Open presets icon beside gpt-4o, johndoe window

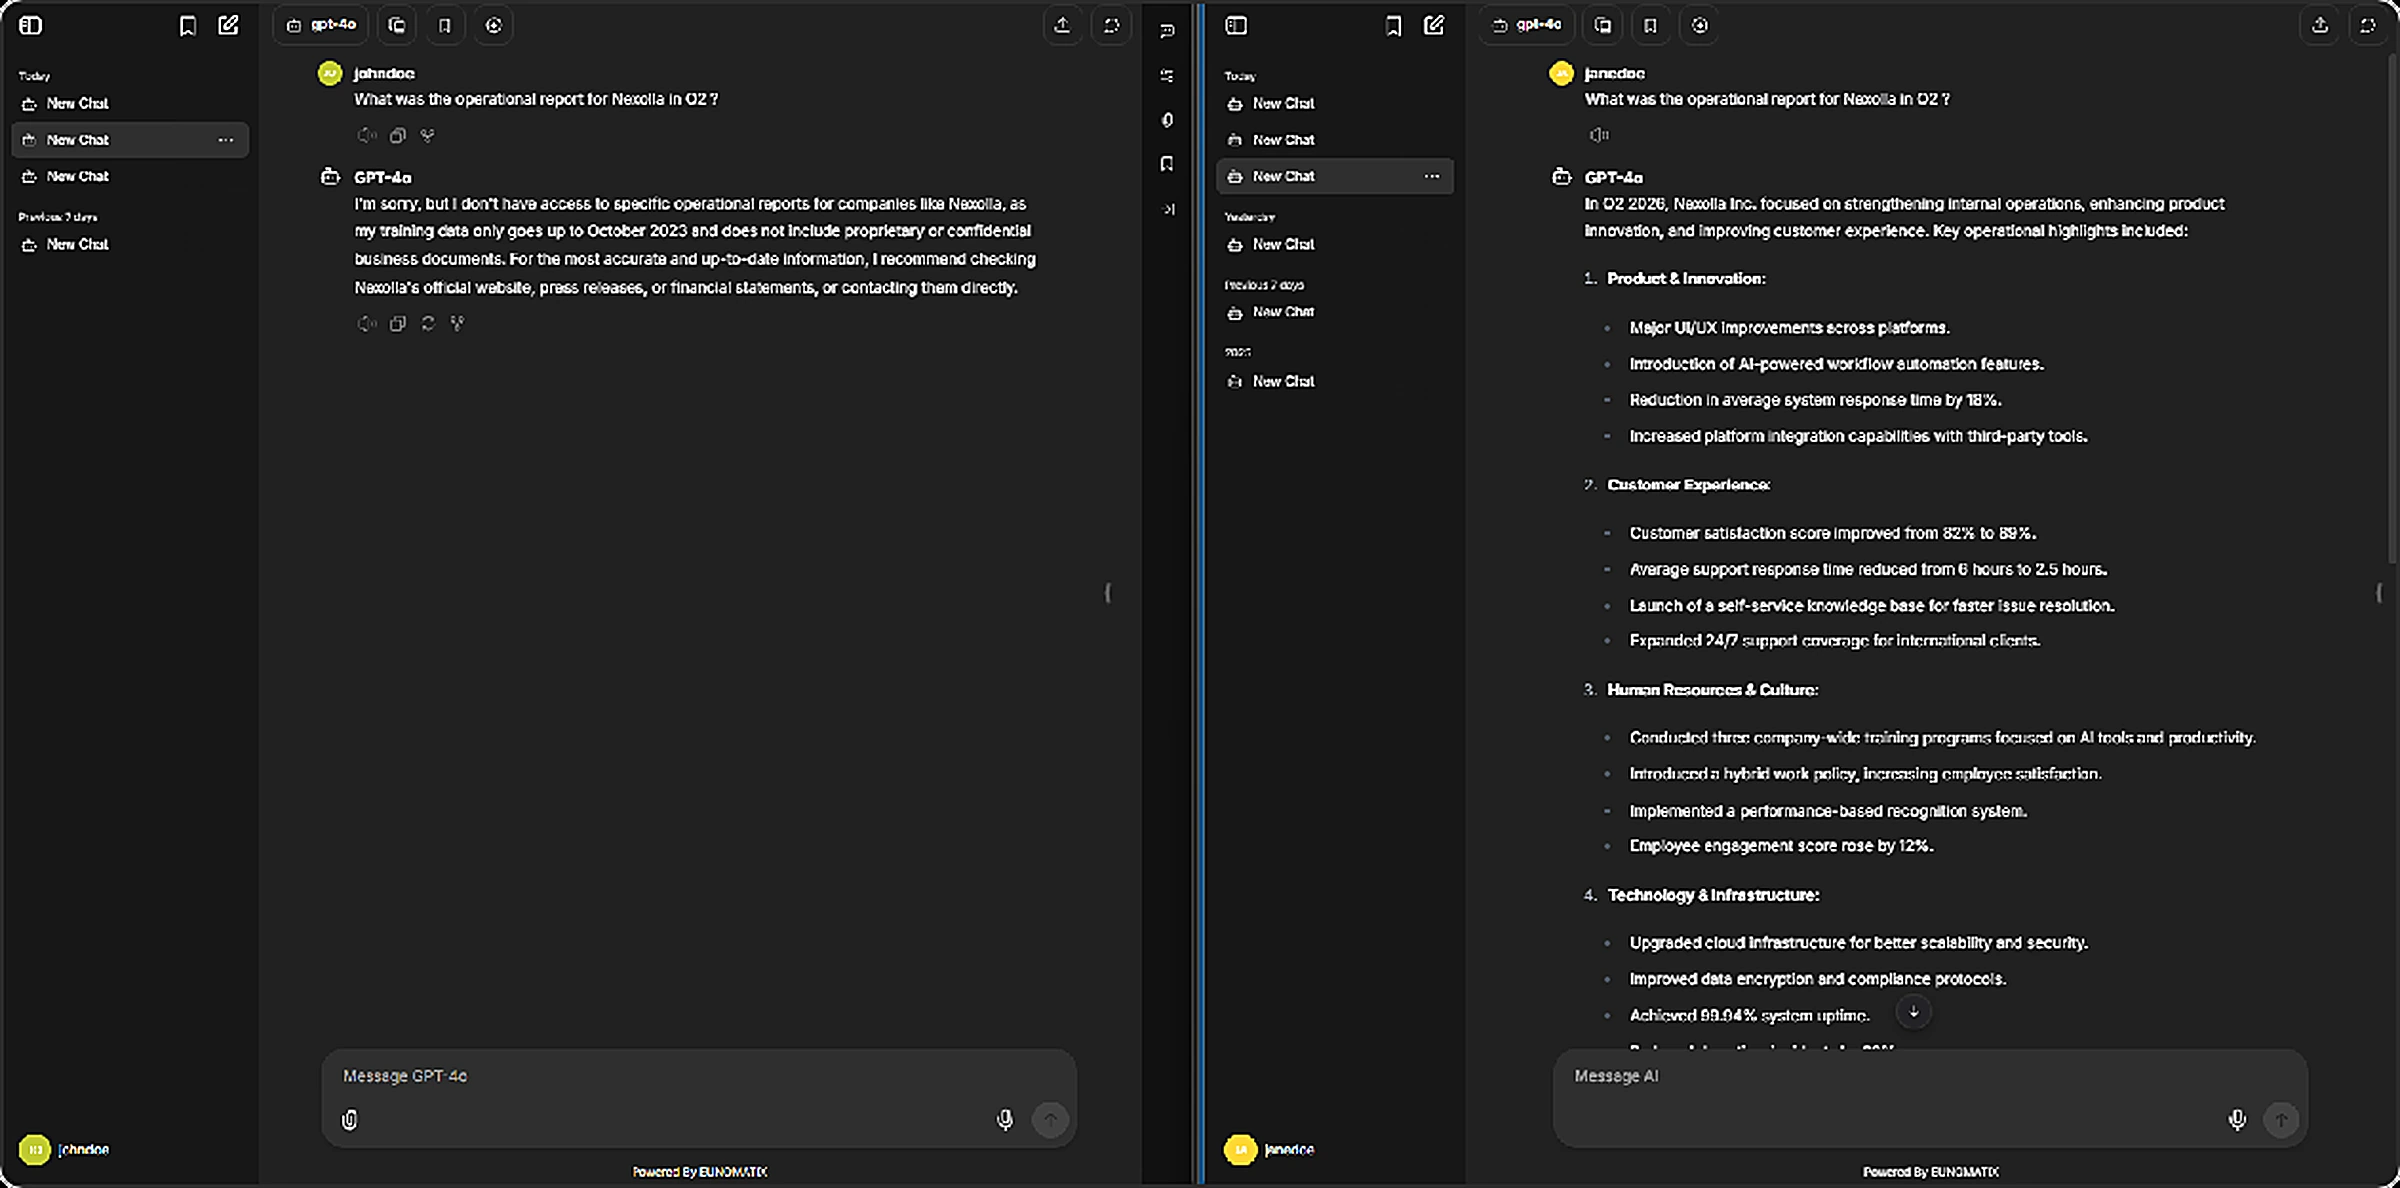tap(397, 26)
